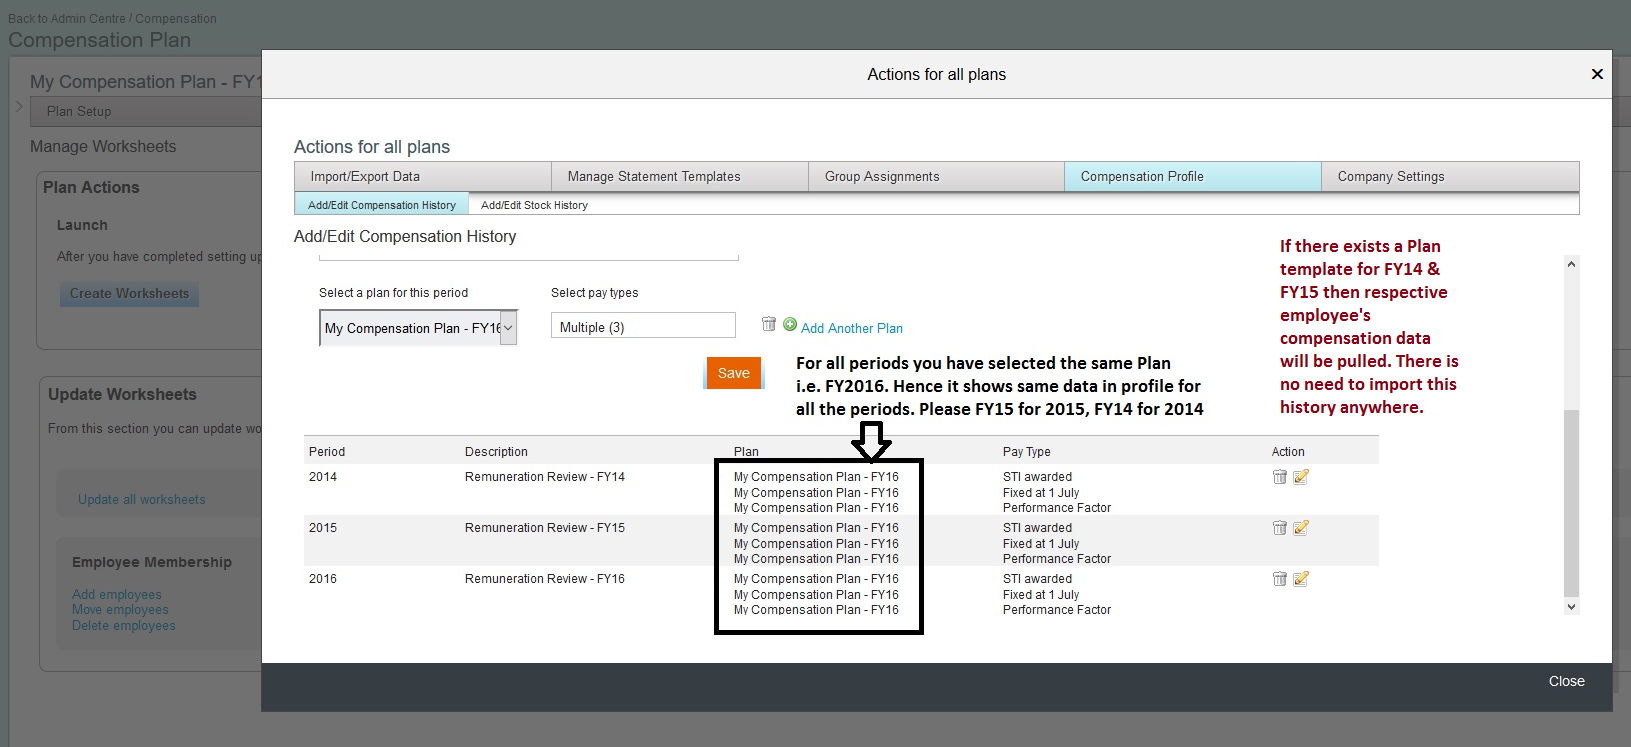Select the Compensation Profile tab
Image resolution: width=1631 pixels, height=747 pixels.
(x=1193, y=177)
